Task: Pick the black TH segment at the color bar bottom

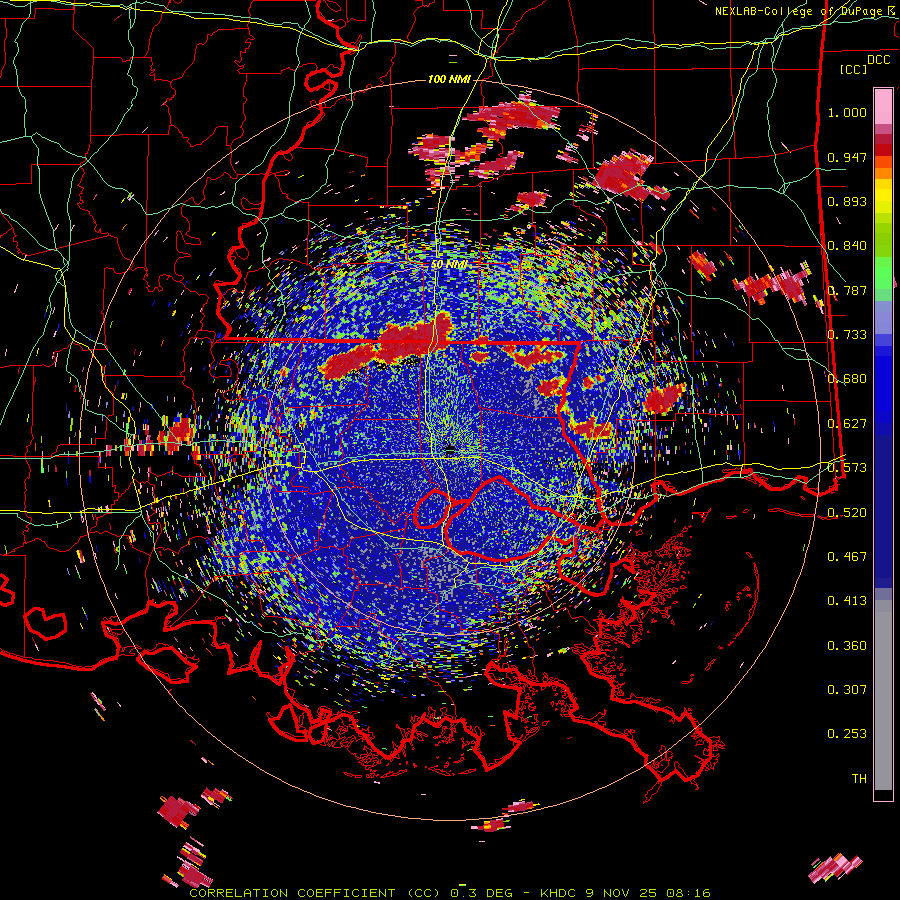Action: 883,795
